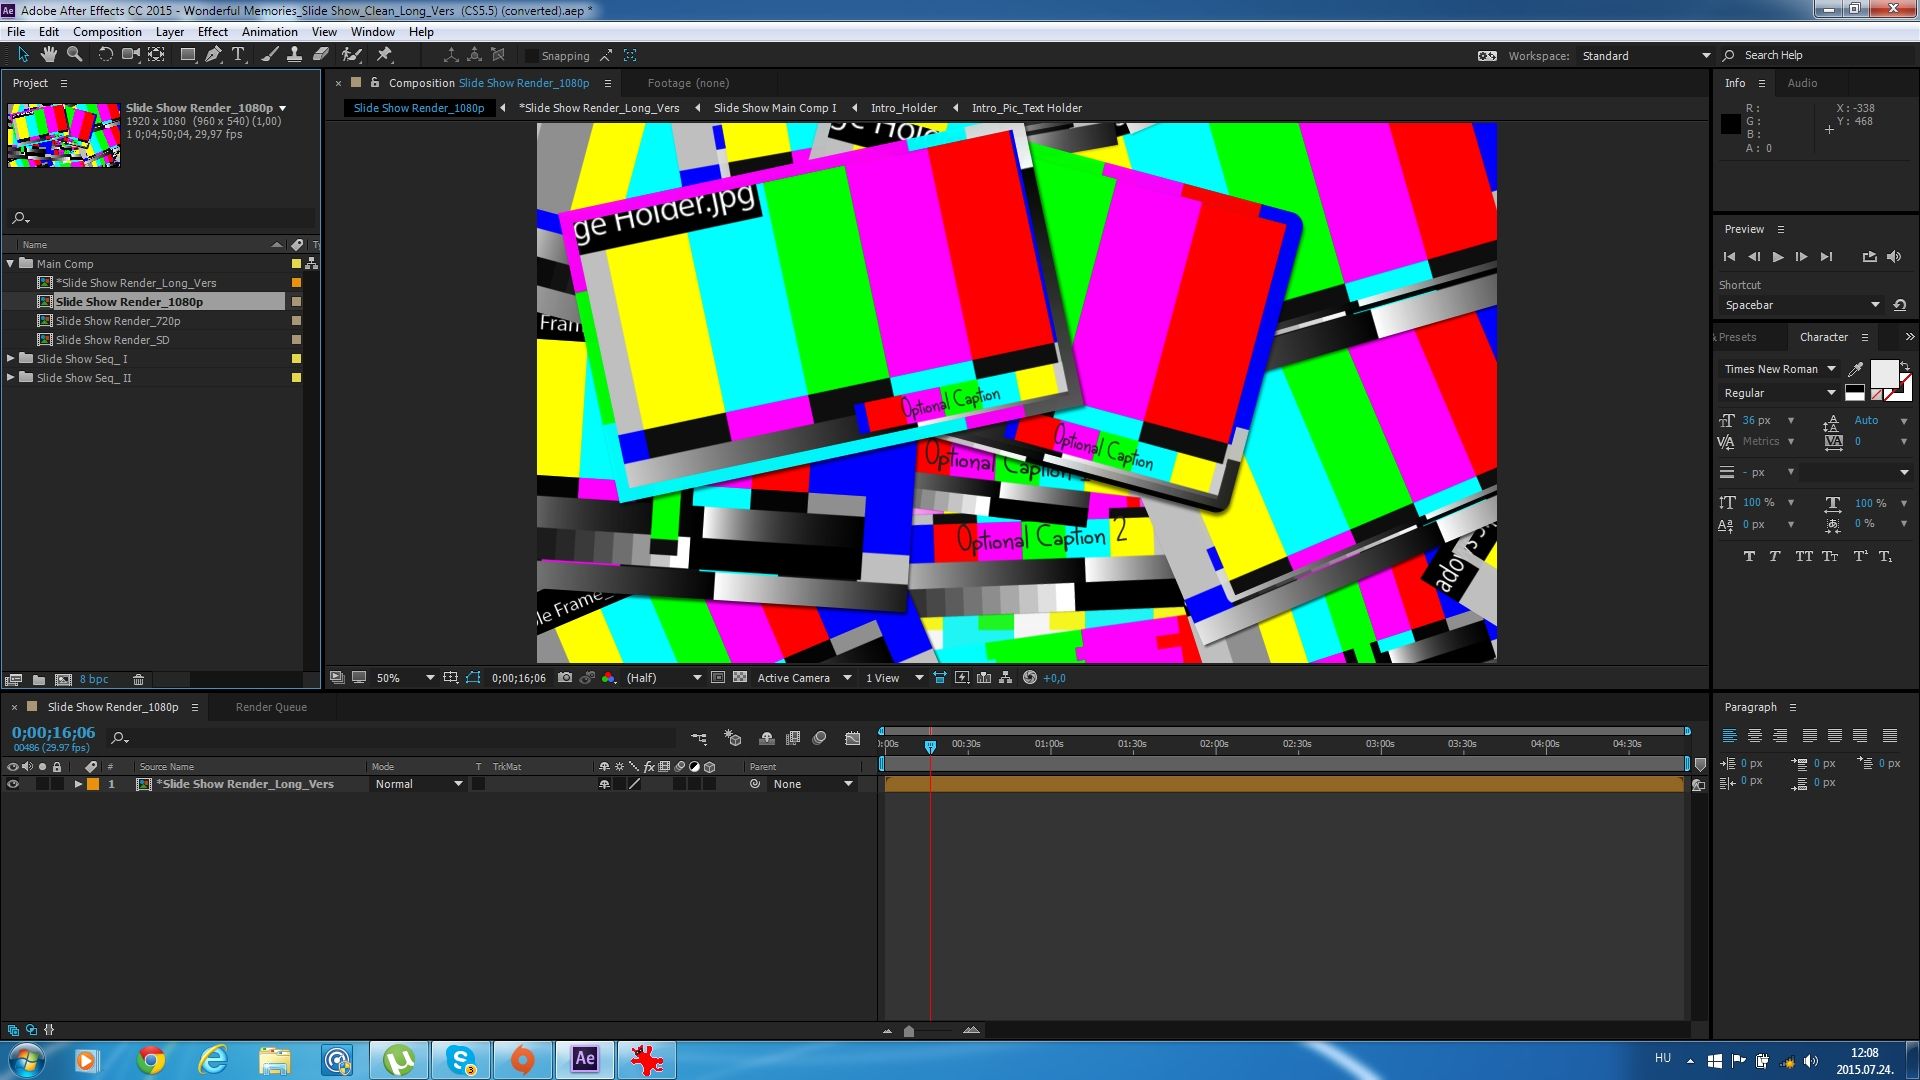Screen dimensions: 1920x1080
Task: Select the Clone Stamp tool
Action: coord(294,55)
